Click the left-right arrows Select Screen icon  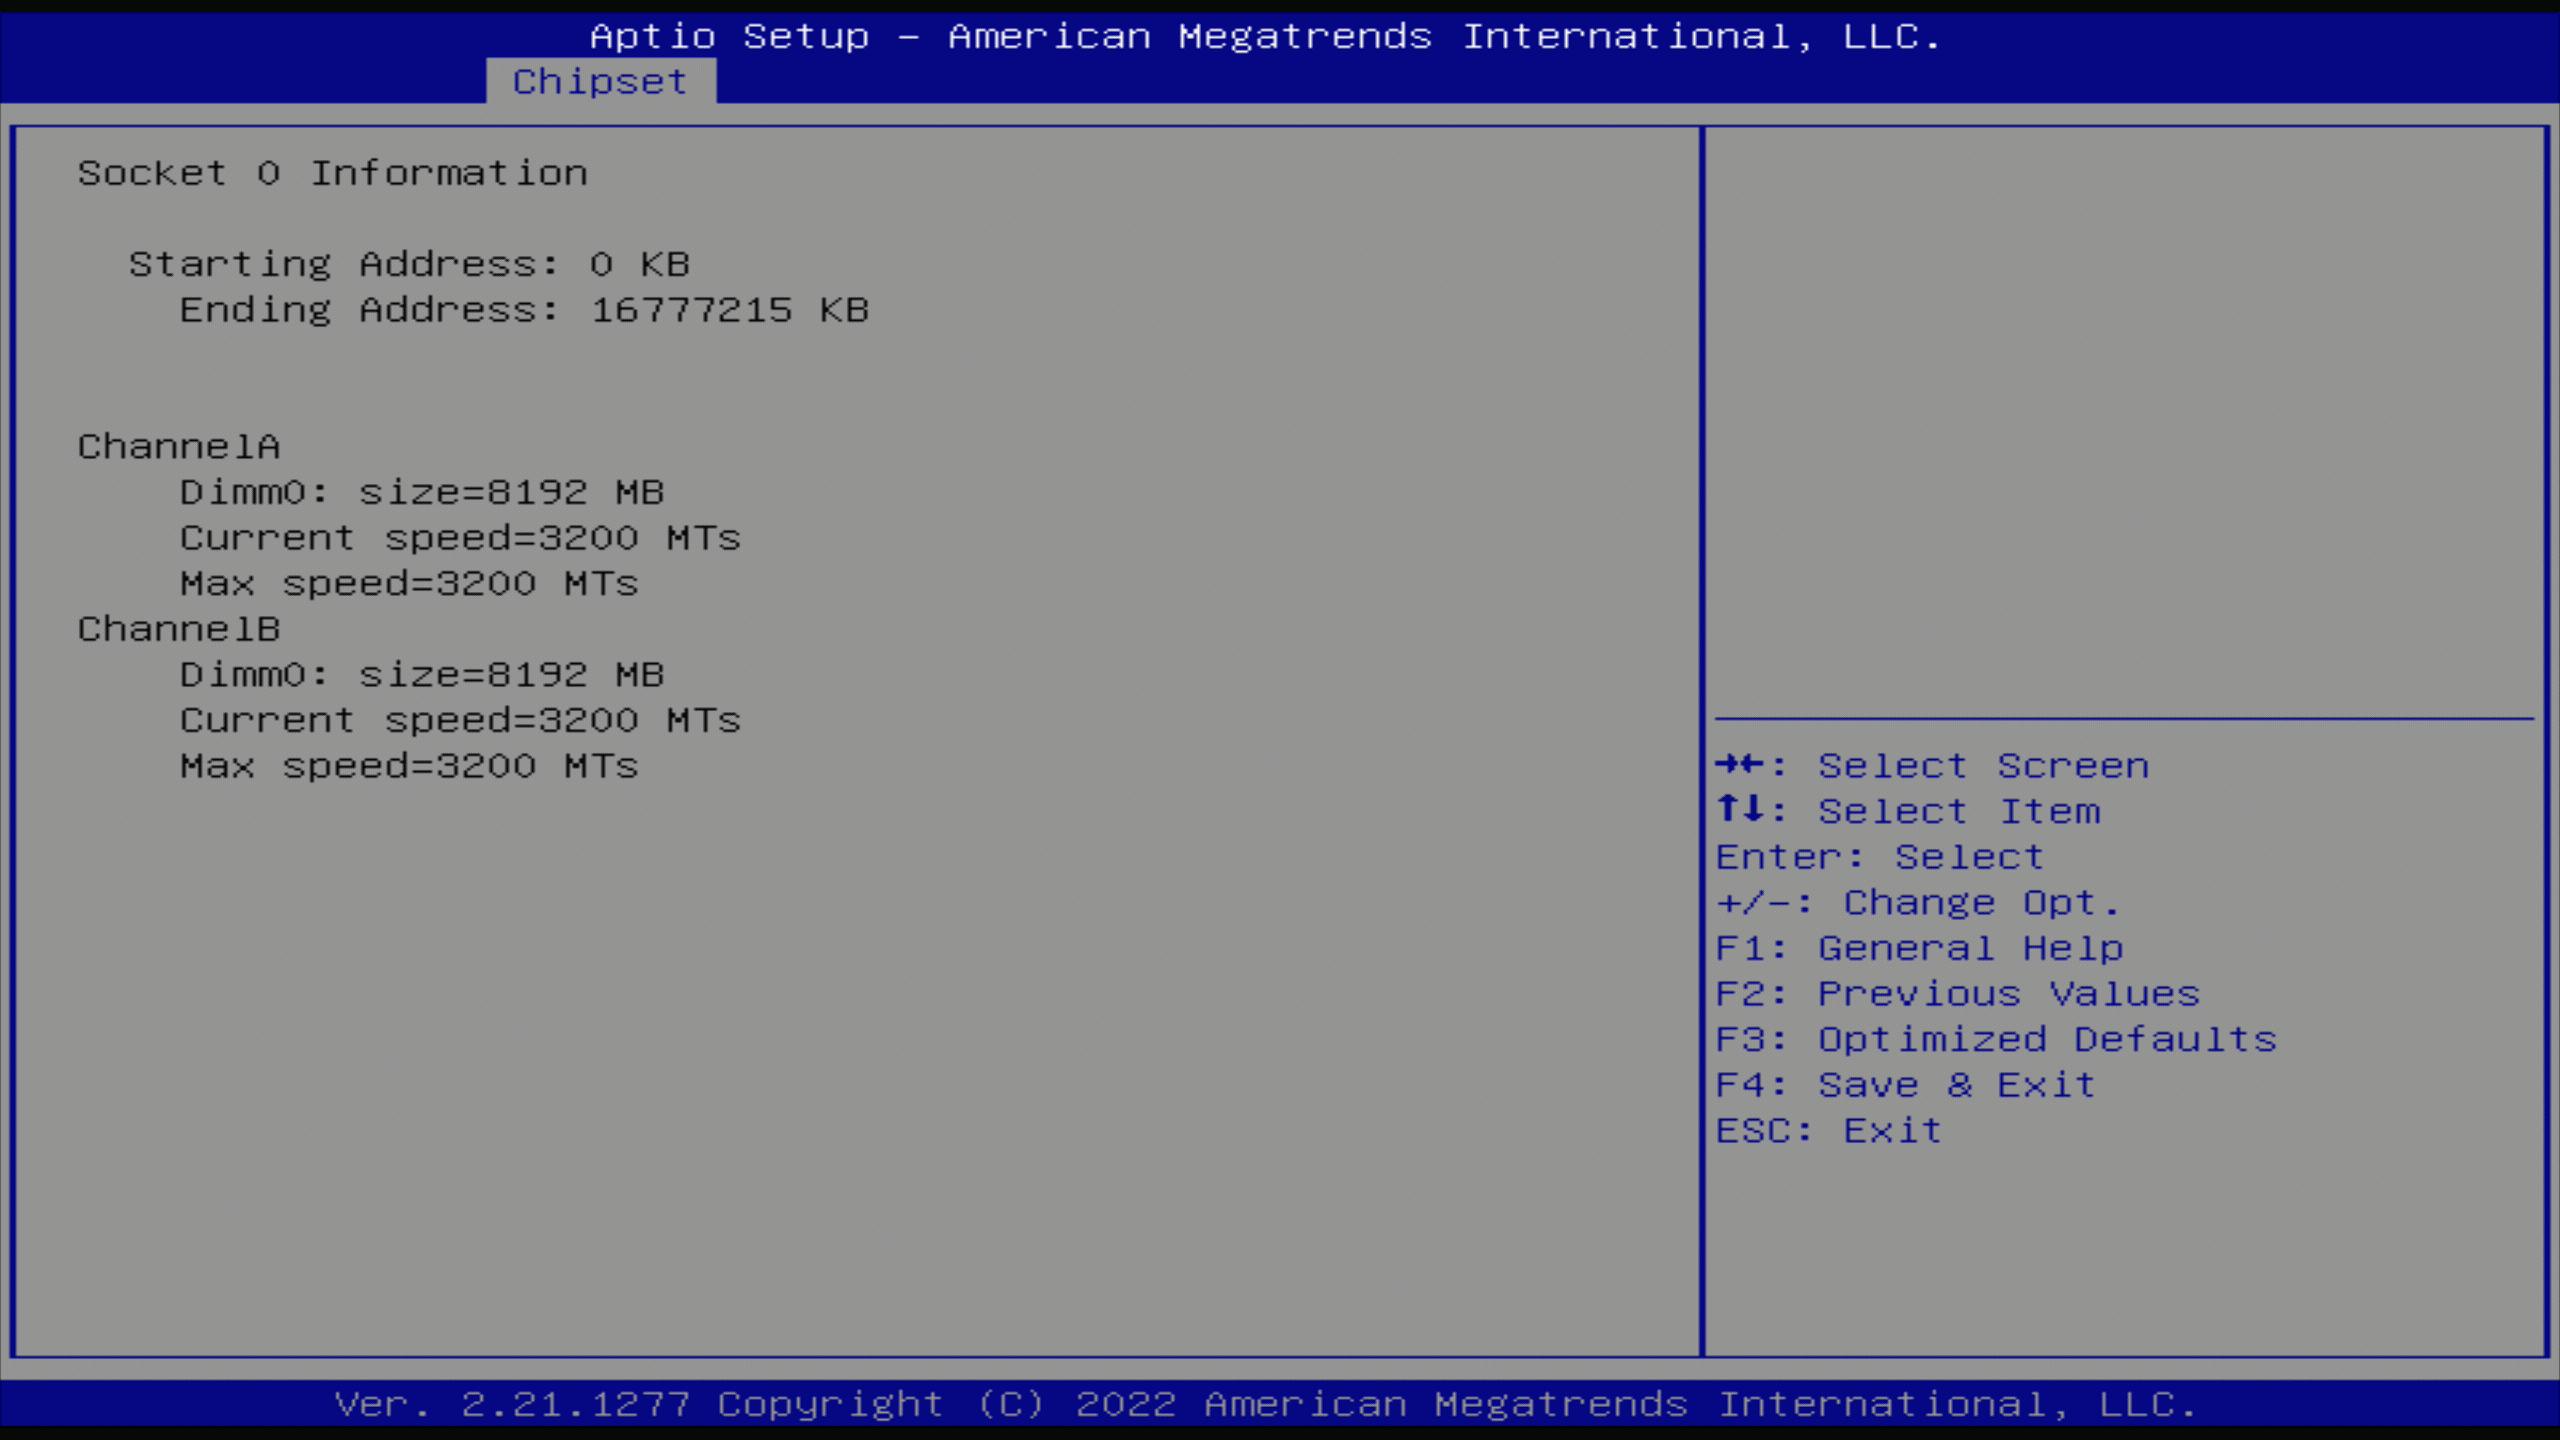[1740, 765]
